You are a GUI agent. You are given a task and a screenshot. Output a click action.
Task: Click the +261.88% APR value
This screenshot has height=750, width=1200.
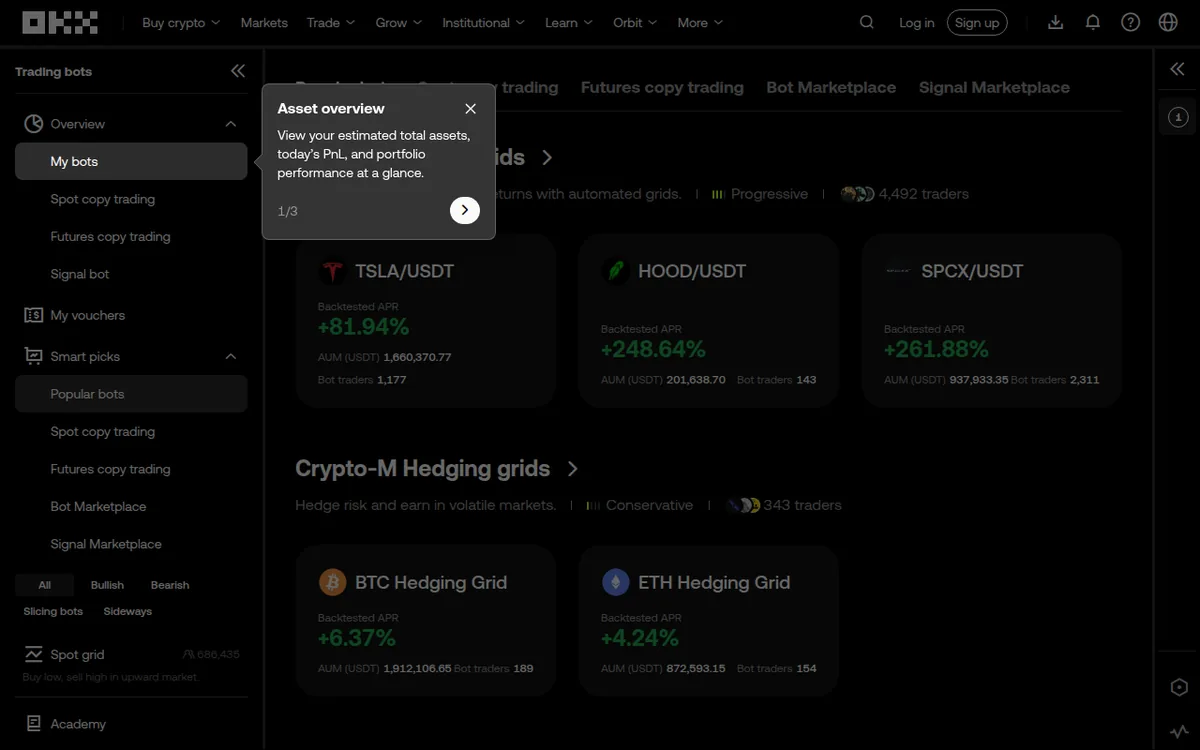click(936, 349)
